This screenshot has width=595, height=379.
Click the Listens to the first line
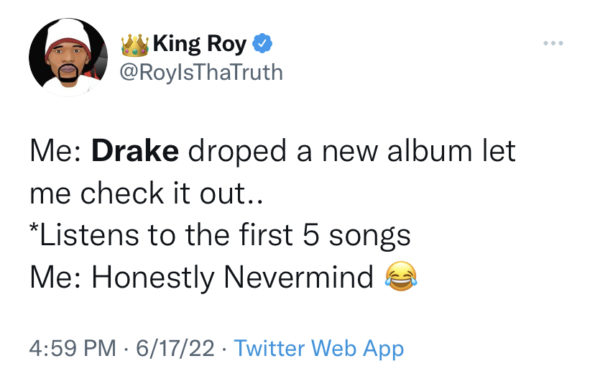coord(220,236)
